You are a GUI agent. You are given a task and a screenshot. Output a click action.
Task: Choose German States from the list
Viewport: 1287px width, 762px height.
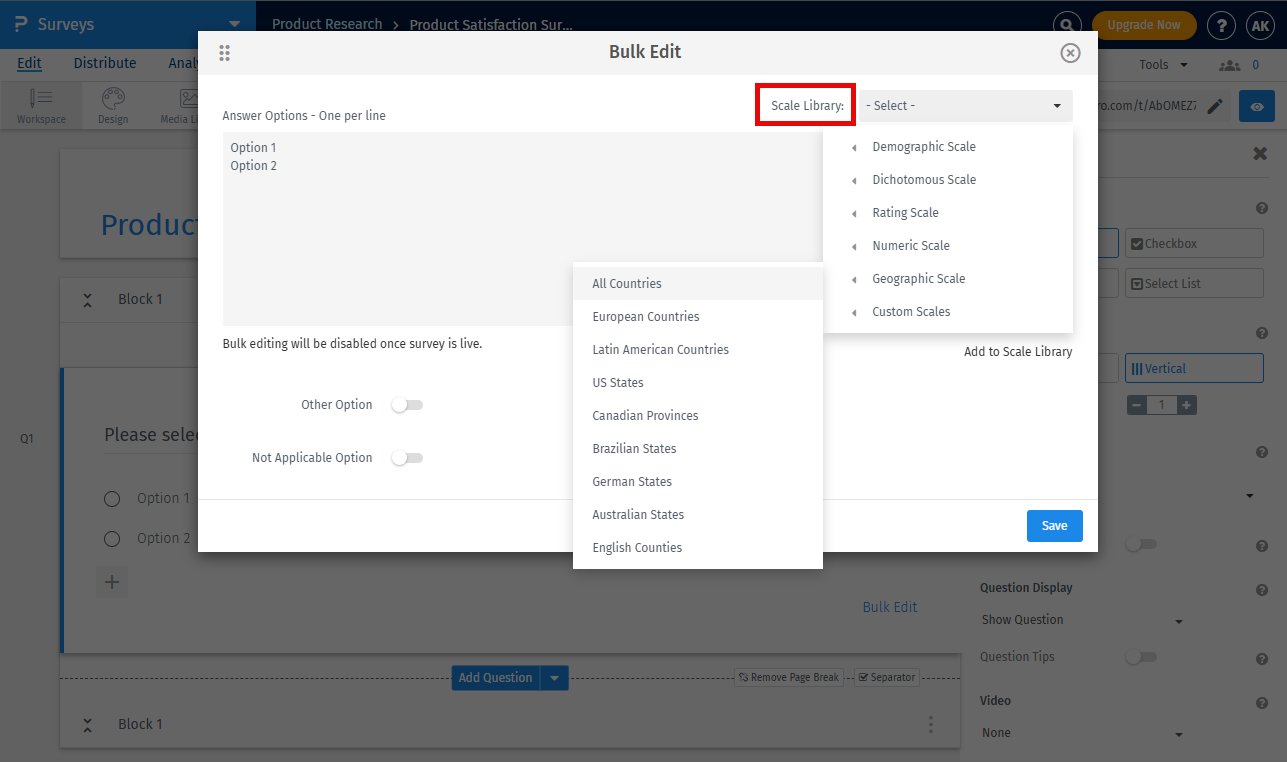(698, 482)
